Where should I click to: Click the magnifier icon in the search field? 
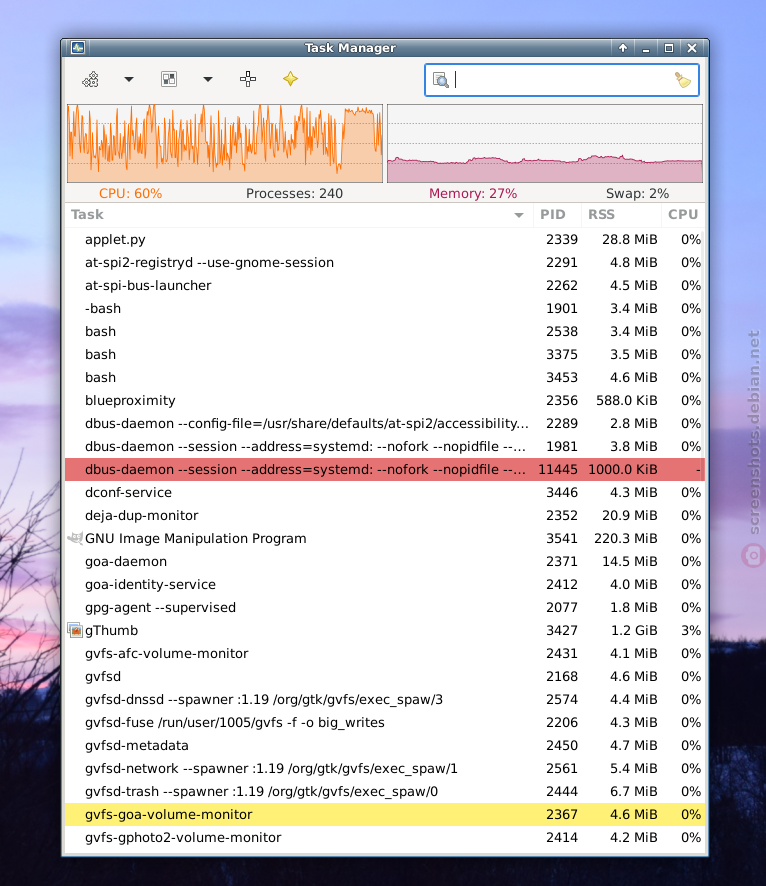pyautogui.click(x=441, y=80)
